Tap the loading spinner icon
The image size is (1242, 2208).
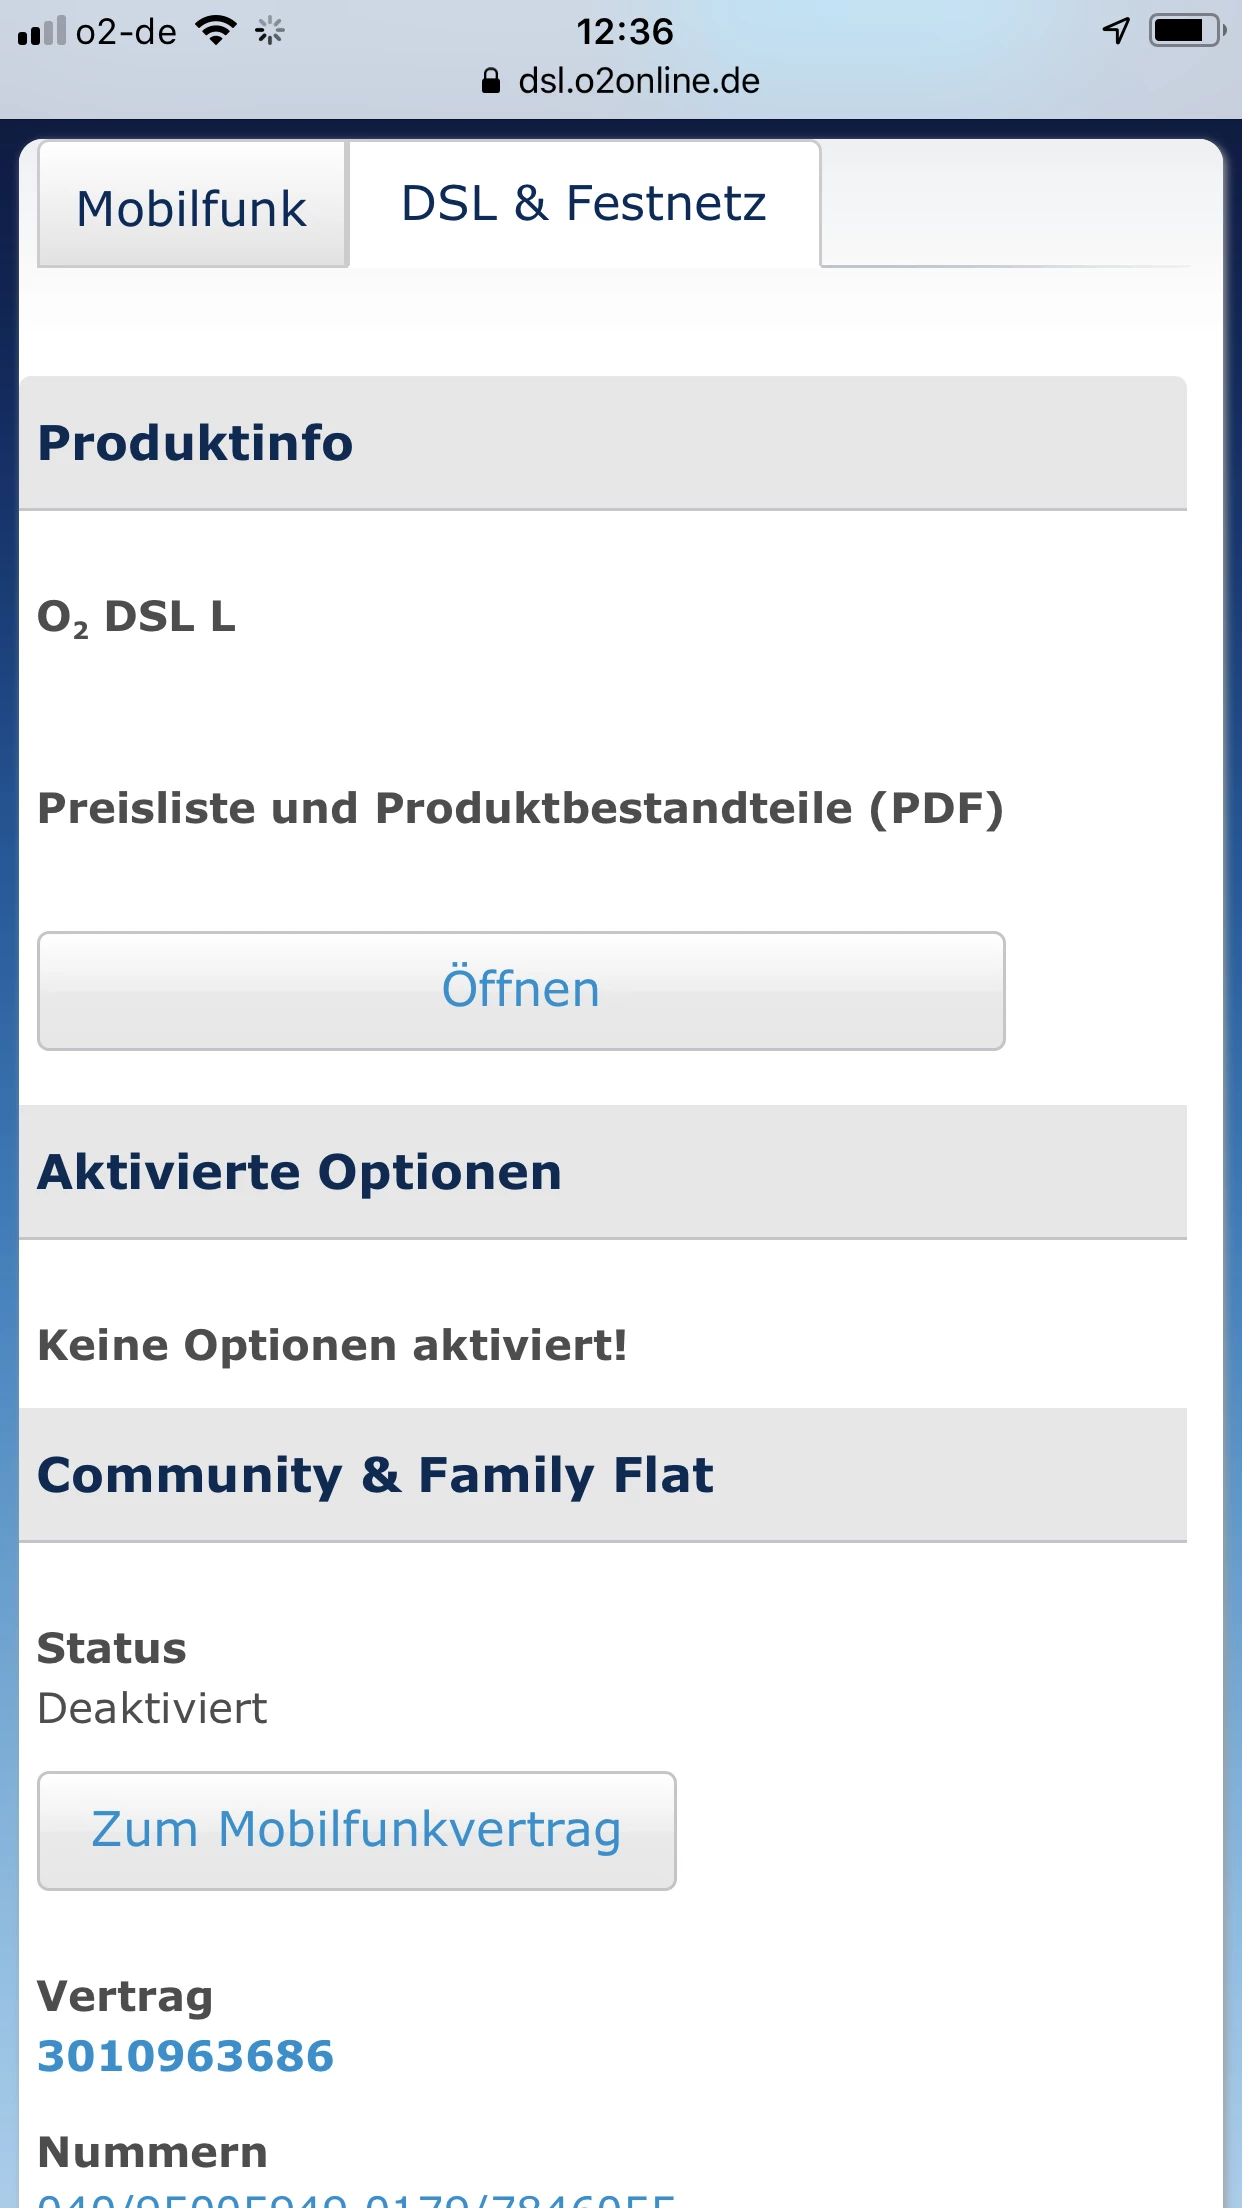[x=269, y=32]
